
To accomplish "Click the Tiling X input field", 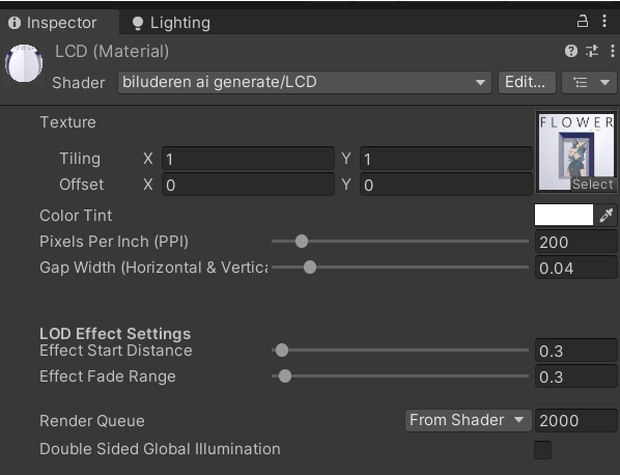I will pyautogui.click(x=248, y=159).
